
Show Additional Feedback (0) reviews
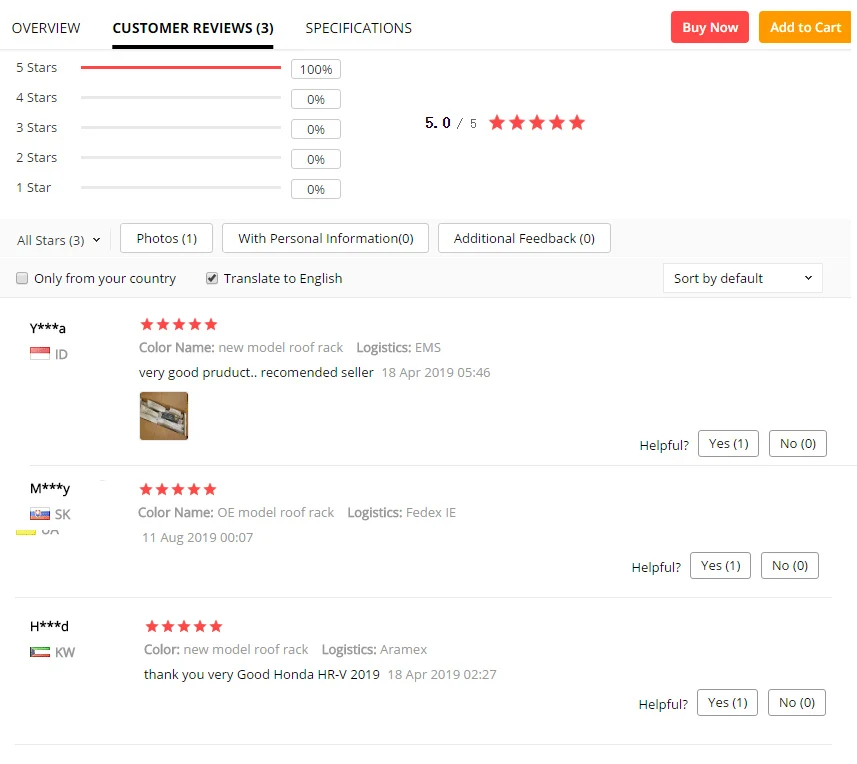tap(524, 238)
